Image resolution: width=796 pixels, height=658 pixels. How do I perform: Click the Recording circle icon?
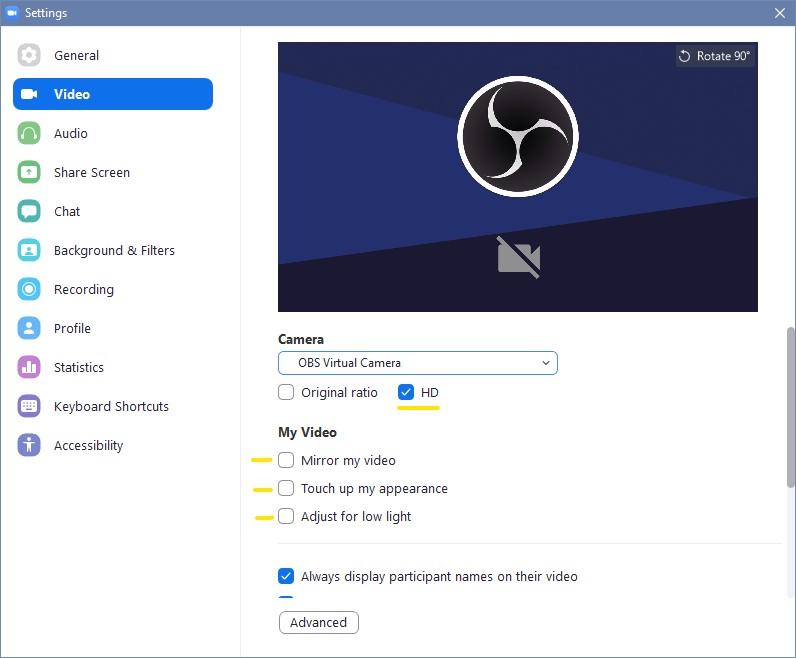(x=29, y=289)
